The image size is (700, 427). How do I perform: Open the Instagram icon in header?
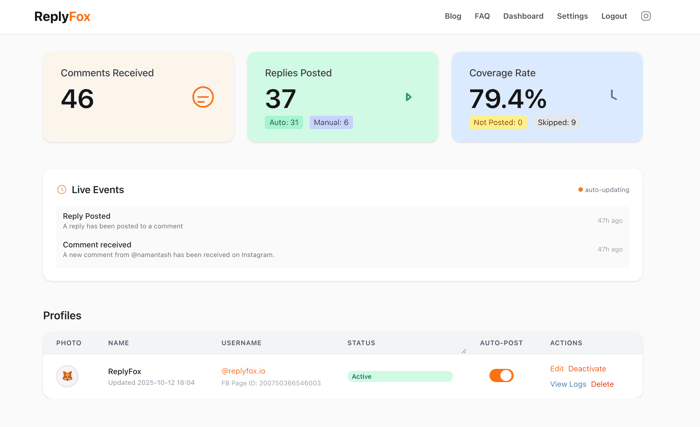646,16
